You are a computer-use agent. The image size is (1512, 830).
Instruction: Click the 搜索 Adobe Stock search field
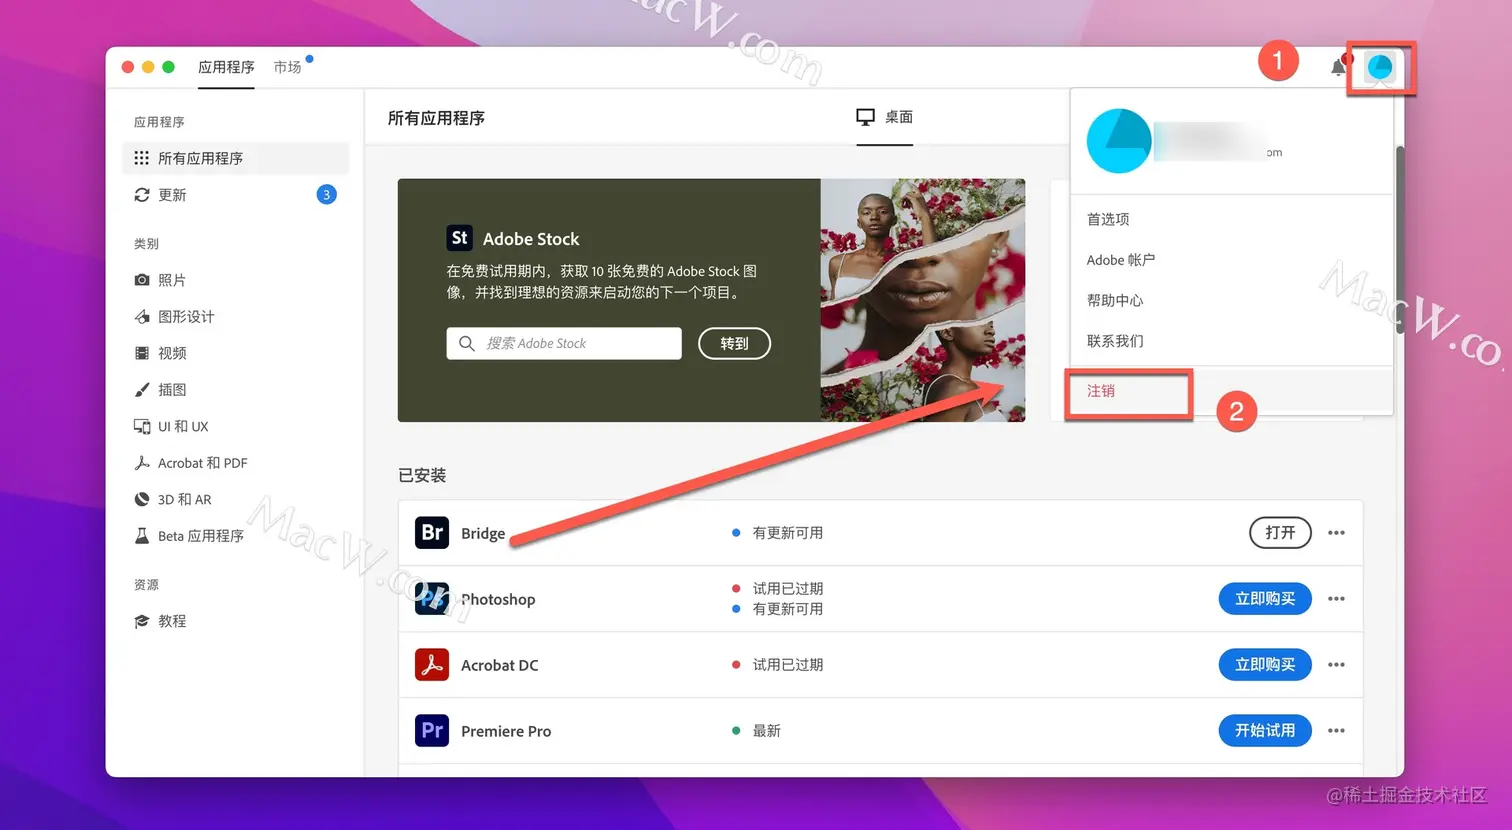coord(564,343)
